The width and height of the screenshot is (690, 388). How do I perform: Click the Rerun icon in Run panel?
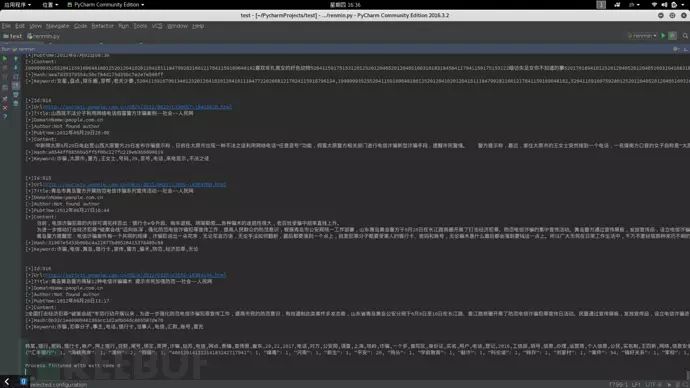(x=5, y=58)
